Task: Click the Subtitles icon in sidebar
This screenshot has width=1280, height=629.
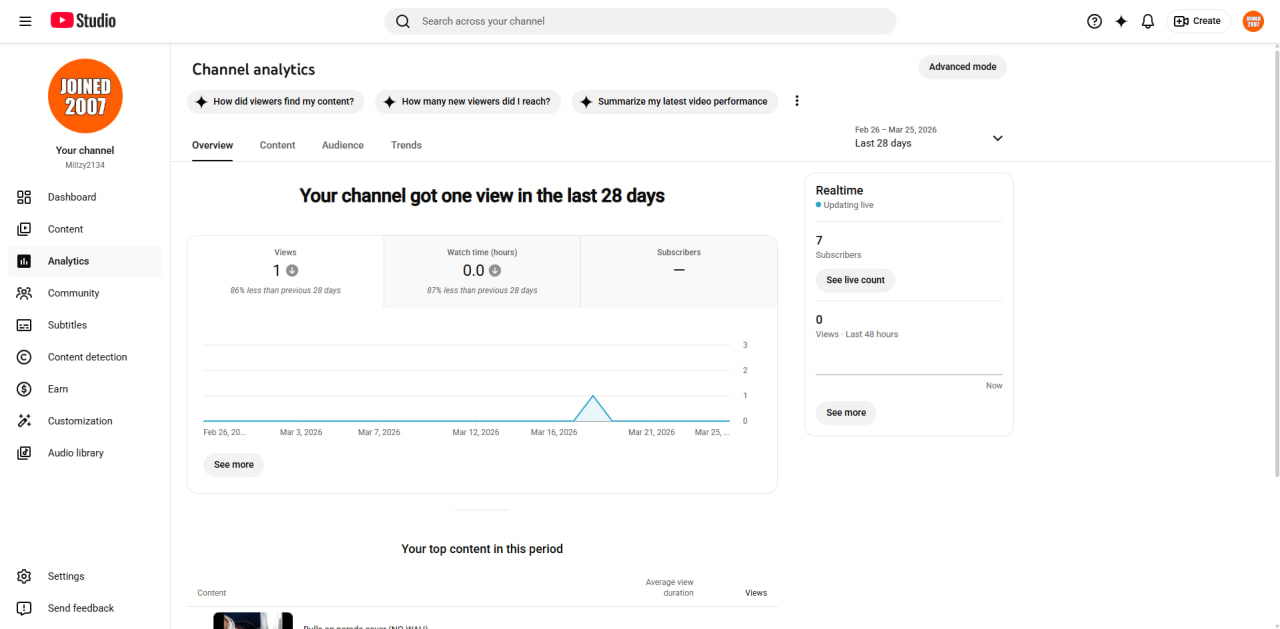Action: pos(24,325)
